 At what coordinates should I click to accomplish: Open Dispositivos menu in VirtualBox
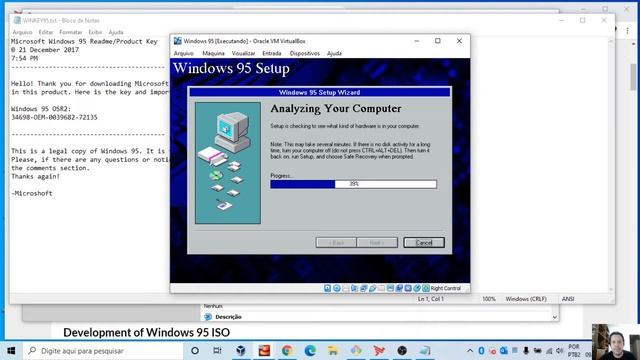pyautogui.click(x=304, y=53)
